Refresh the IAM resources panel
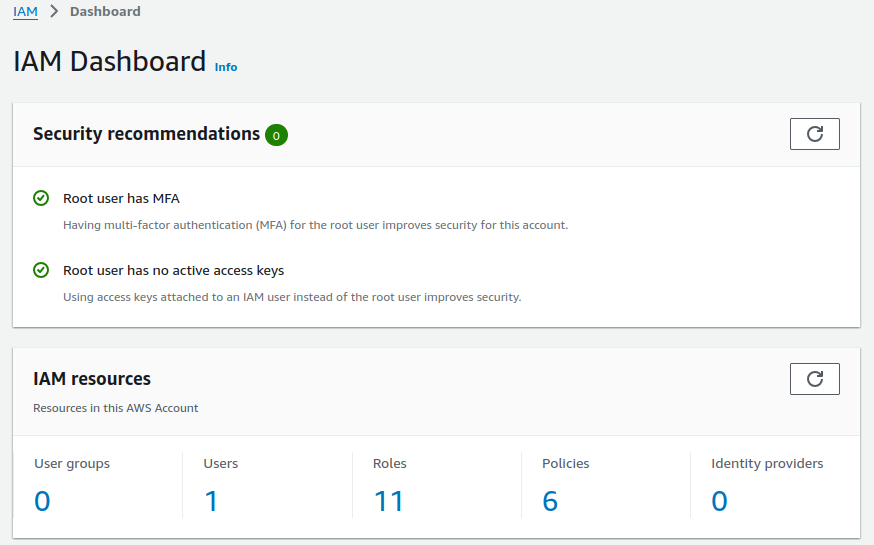Viewport: 874px width, 545px height. coord(814,379)
